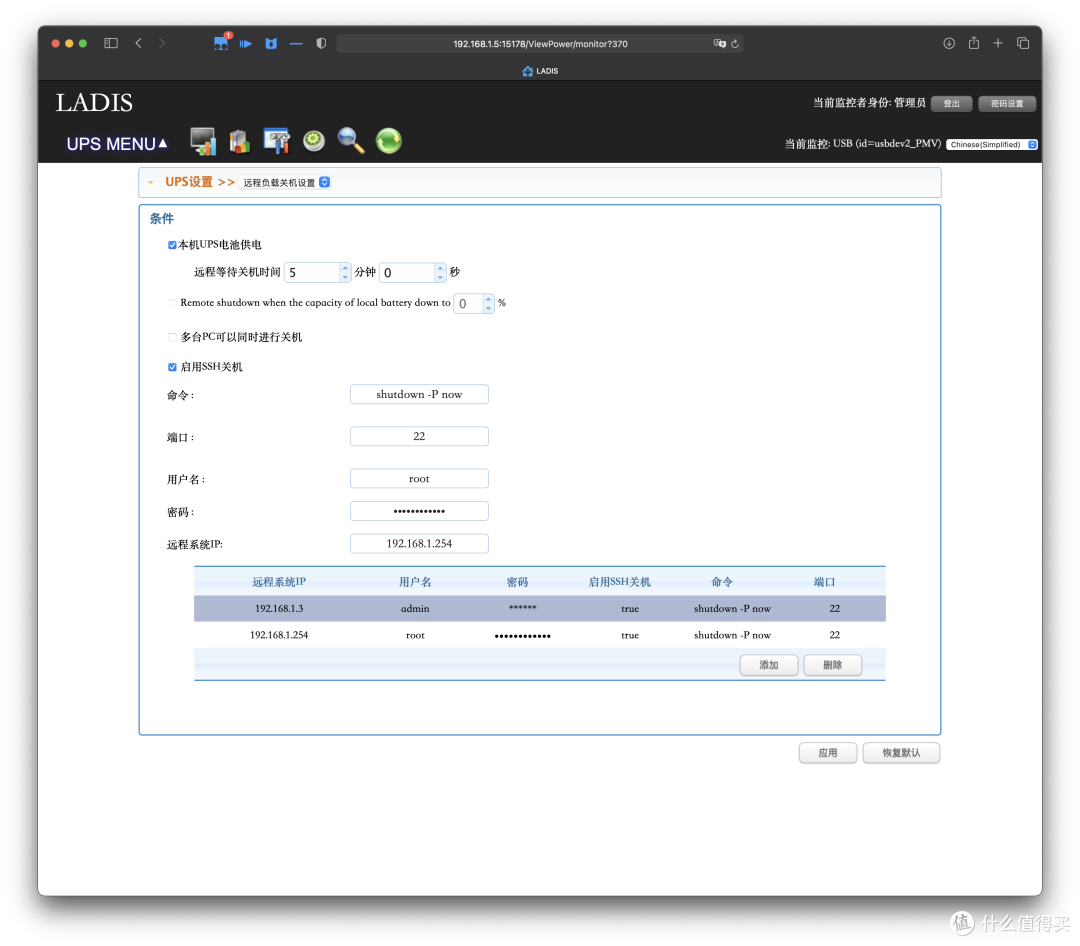Open the Safari share menu

click(974, 43)
